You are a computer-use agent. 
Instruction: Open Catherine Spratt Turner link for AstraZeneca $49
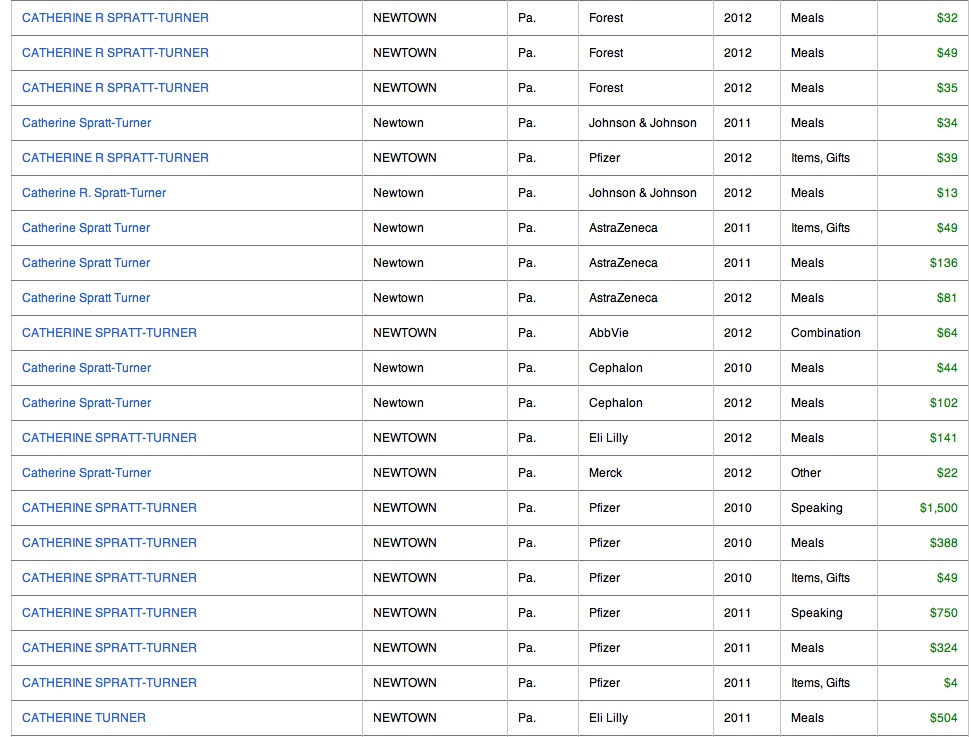pyautogui.click(x=86, y=228)
